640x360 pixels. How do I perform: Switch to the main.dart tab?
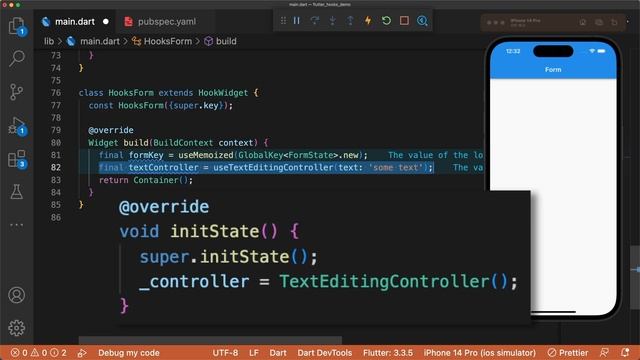(75, 22)
